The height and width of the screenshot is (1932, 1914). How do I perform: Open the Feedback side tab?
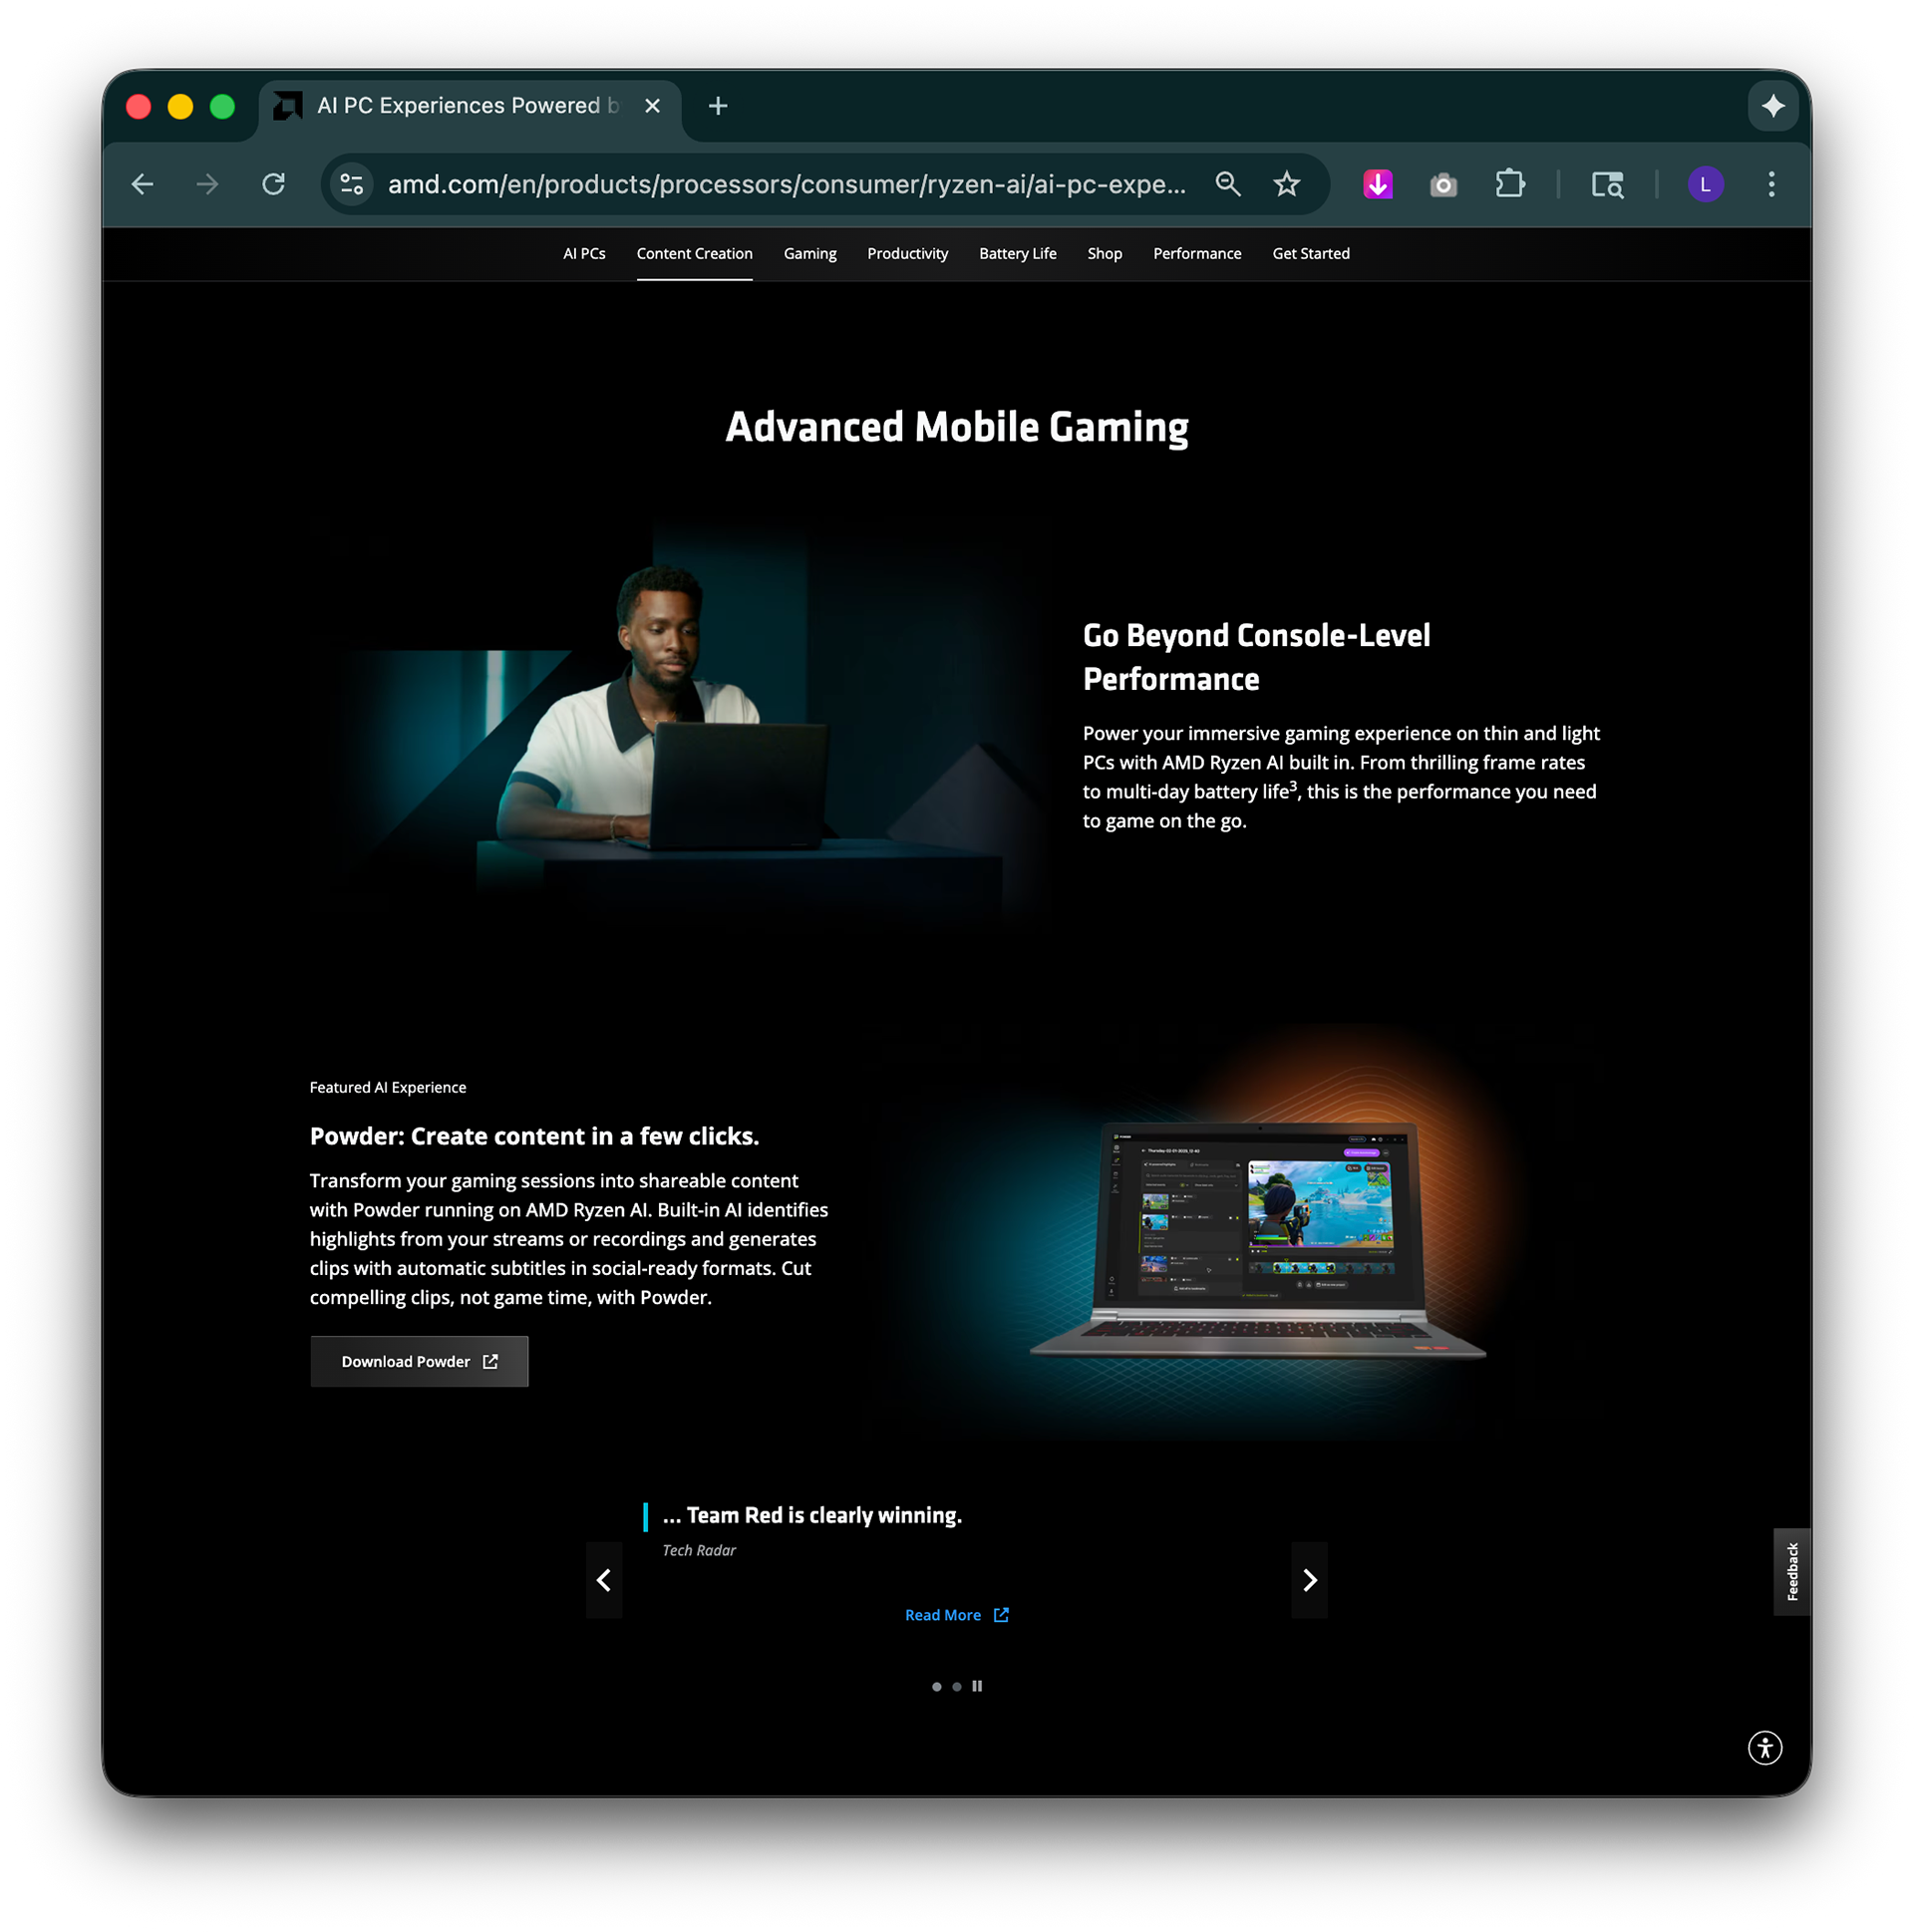1791,1571
